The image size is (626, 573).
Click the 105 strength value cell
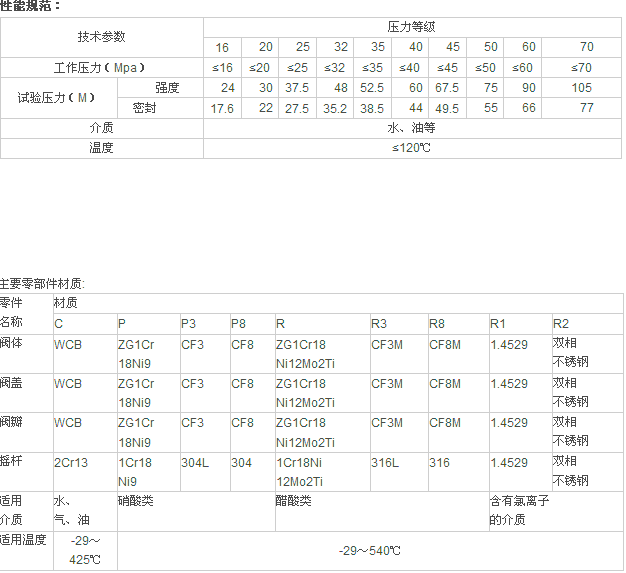point(582,88)
